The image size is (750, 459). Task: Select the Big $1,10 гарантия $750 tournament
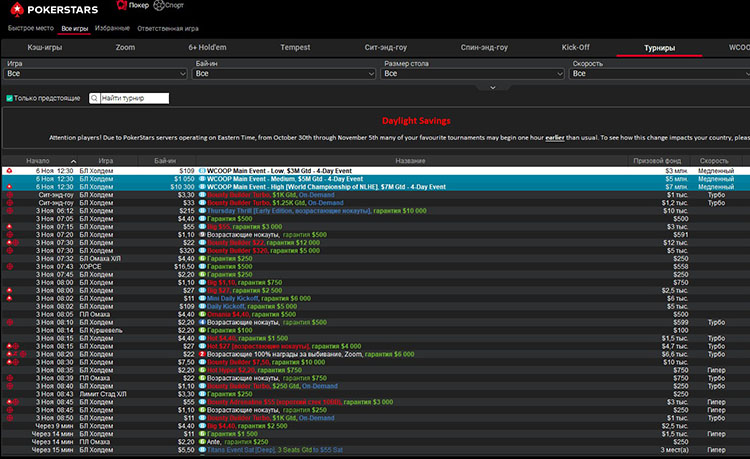376,283
